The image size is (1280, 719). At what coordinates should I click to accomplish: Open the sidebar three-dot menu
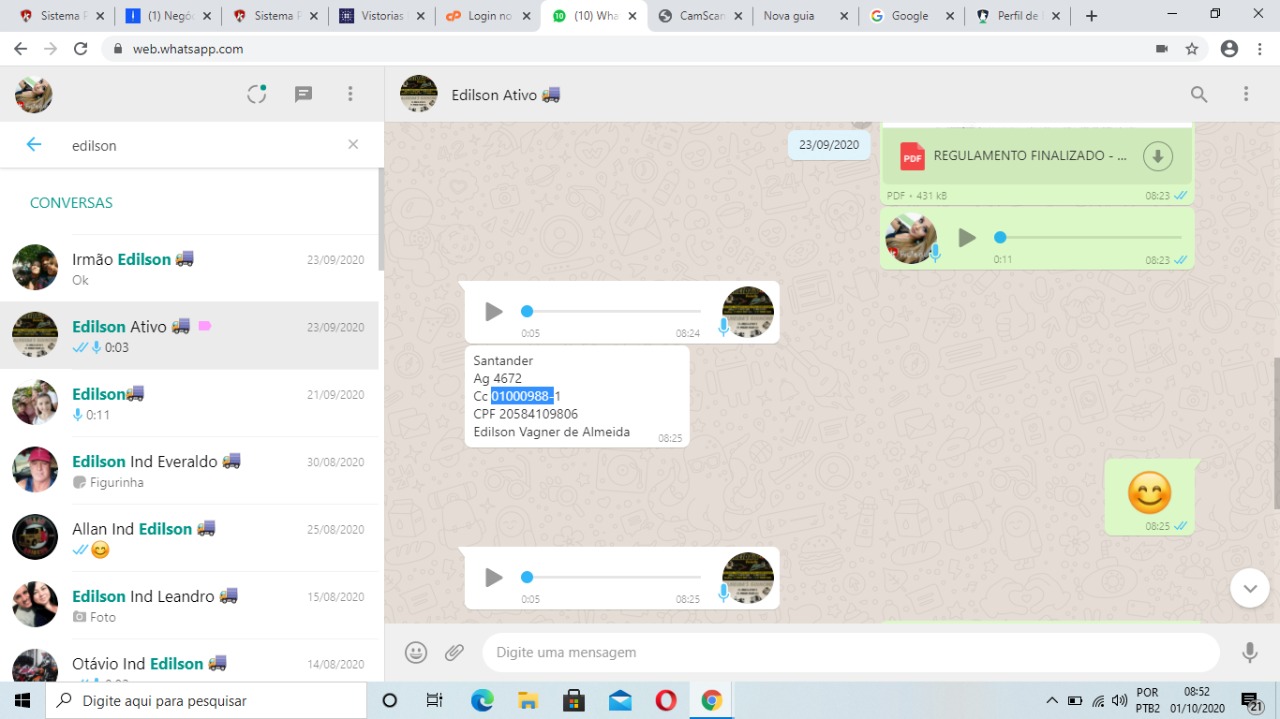point(350,94)
